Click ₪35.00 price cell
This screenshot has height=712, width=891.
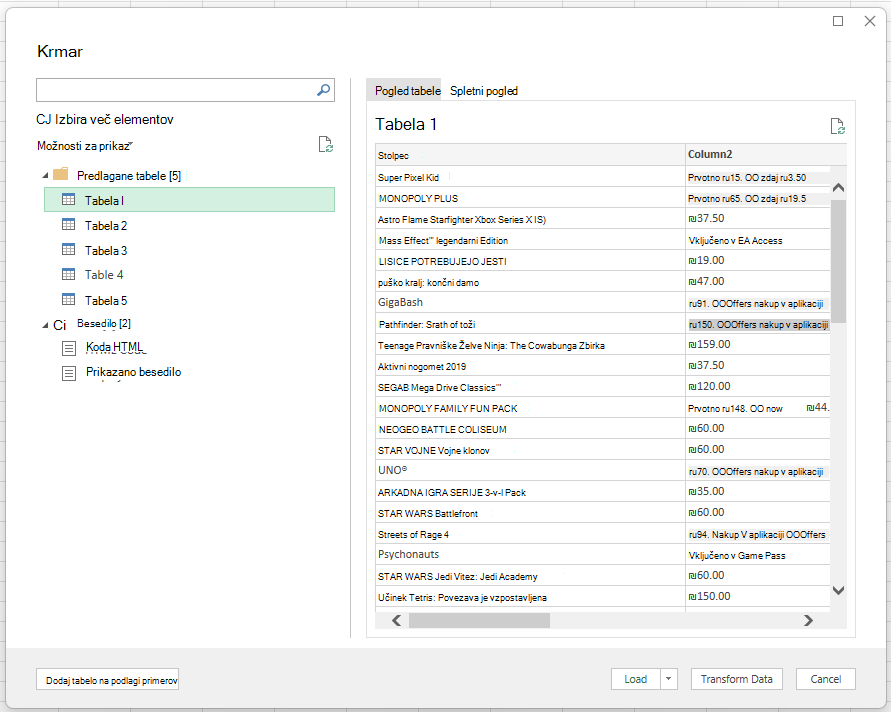[x=757, y=492]
